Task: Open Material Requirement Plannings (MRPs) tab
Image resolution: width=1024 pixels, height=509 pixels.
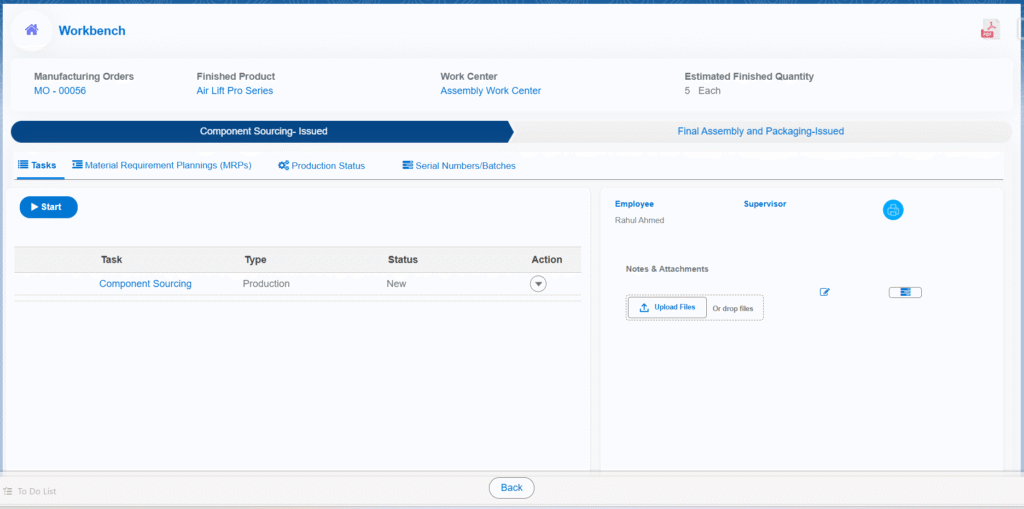Action: [x=161, y=165]
